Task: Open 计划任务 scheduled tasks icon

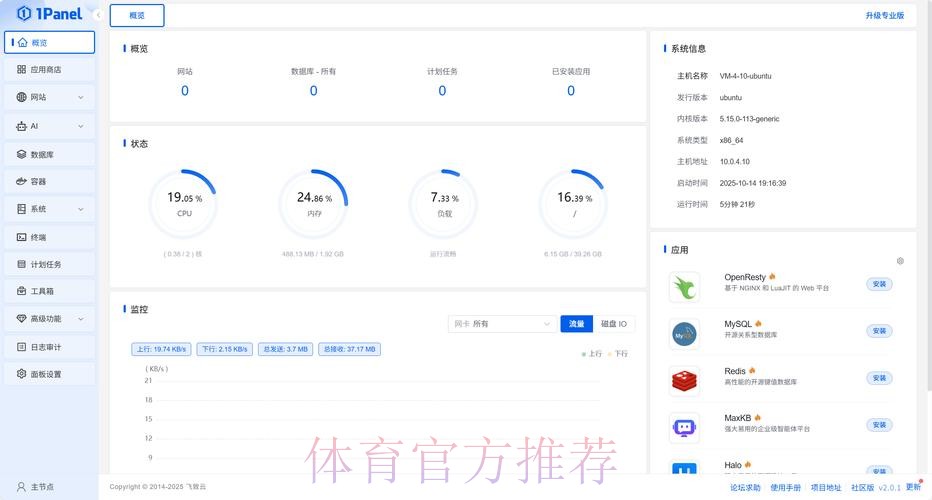Action: 21,264
